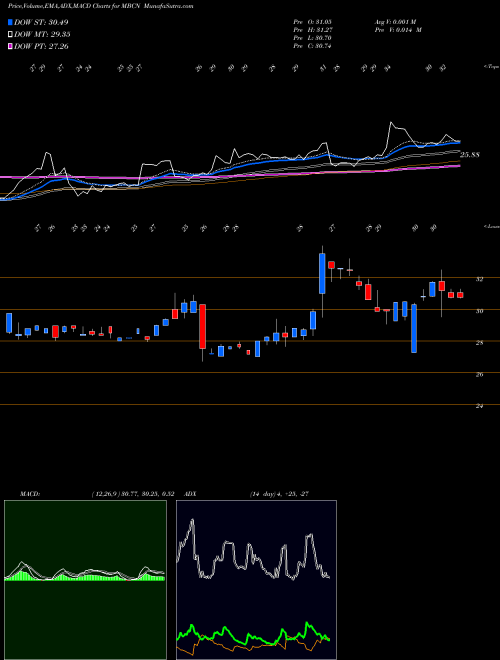
Task: Click the 'Pre V: 0.014 M' volume text
Action: [x=398, y=30]
